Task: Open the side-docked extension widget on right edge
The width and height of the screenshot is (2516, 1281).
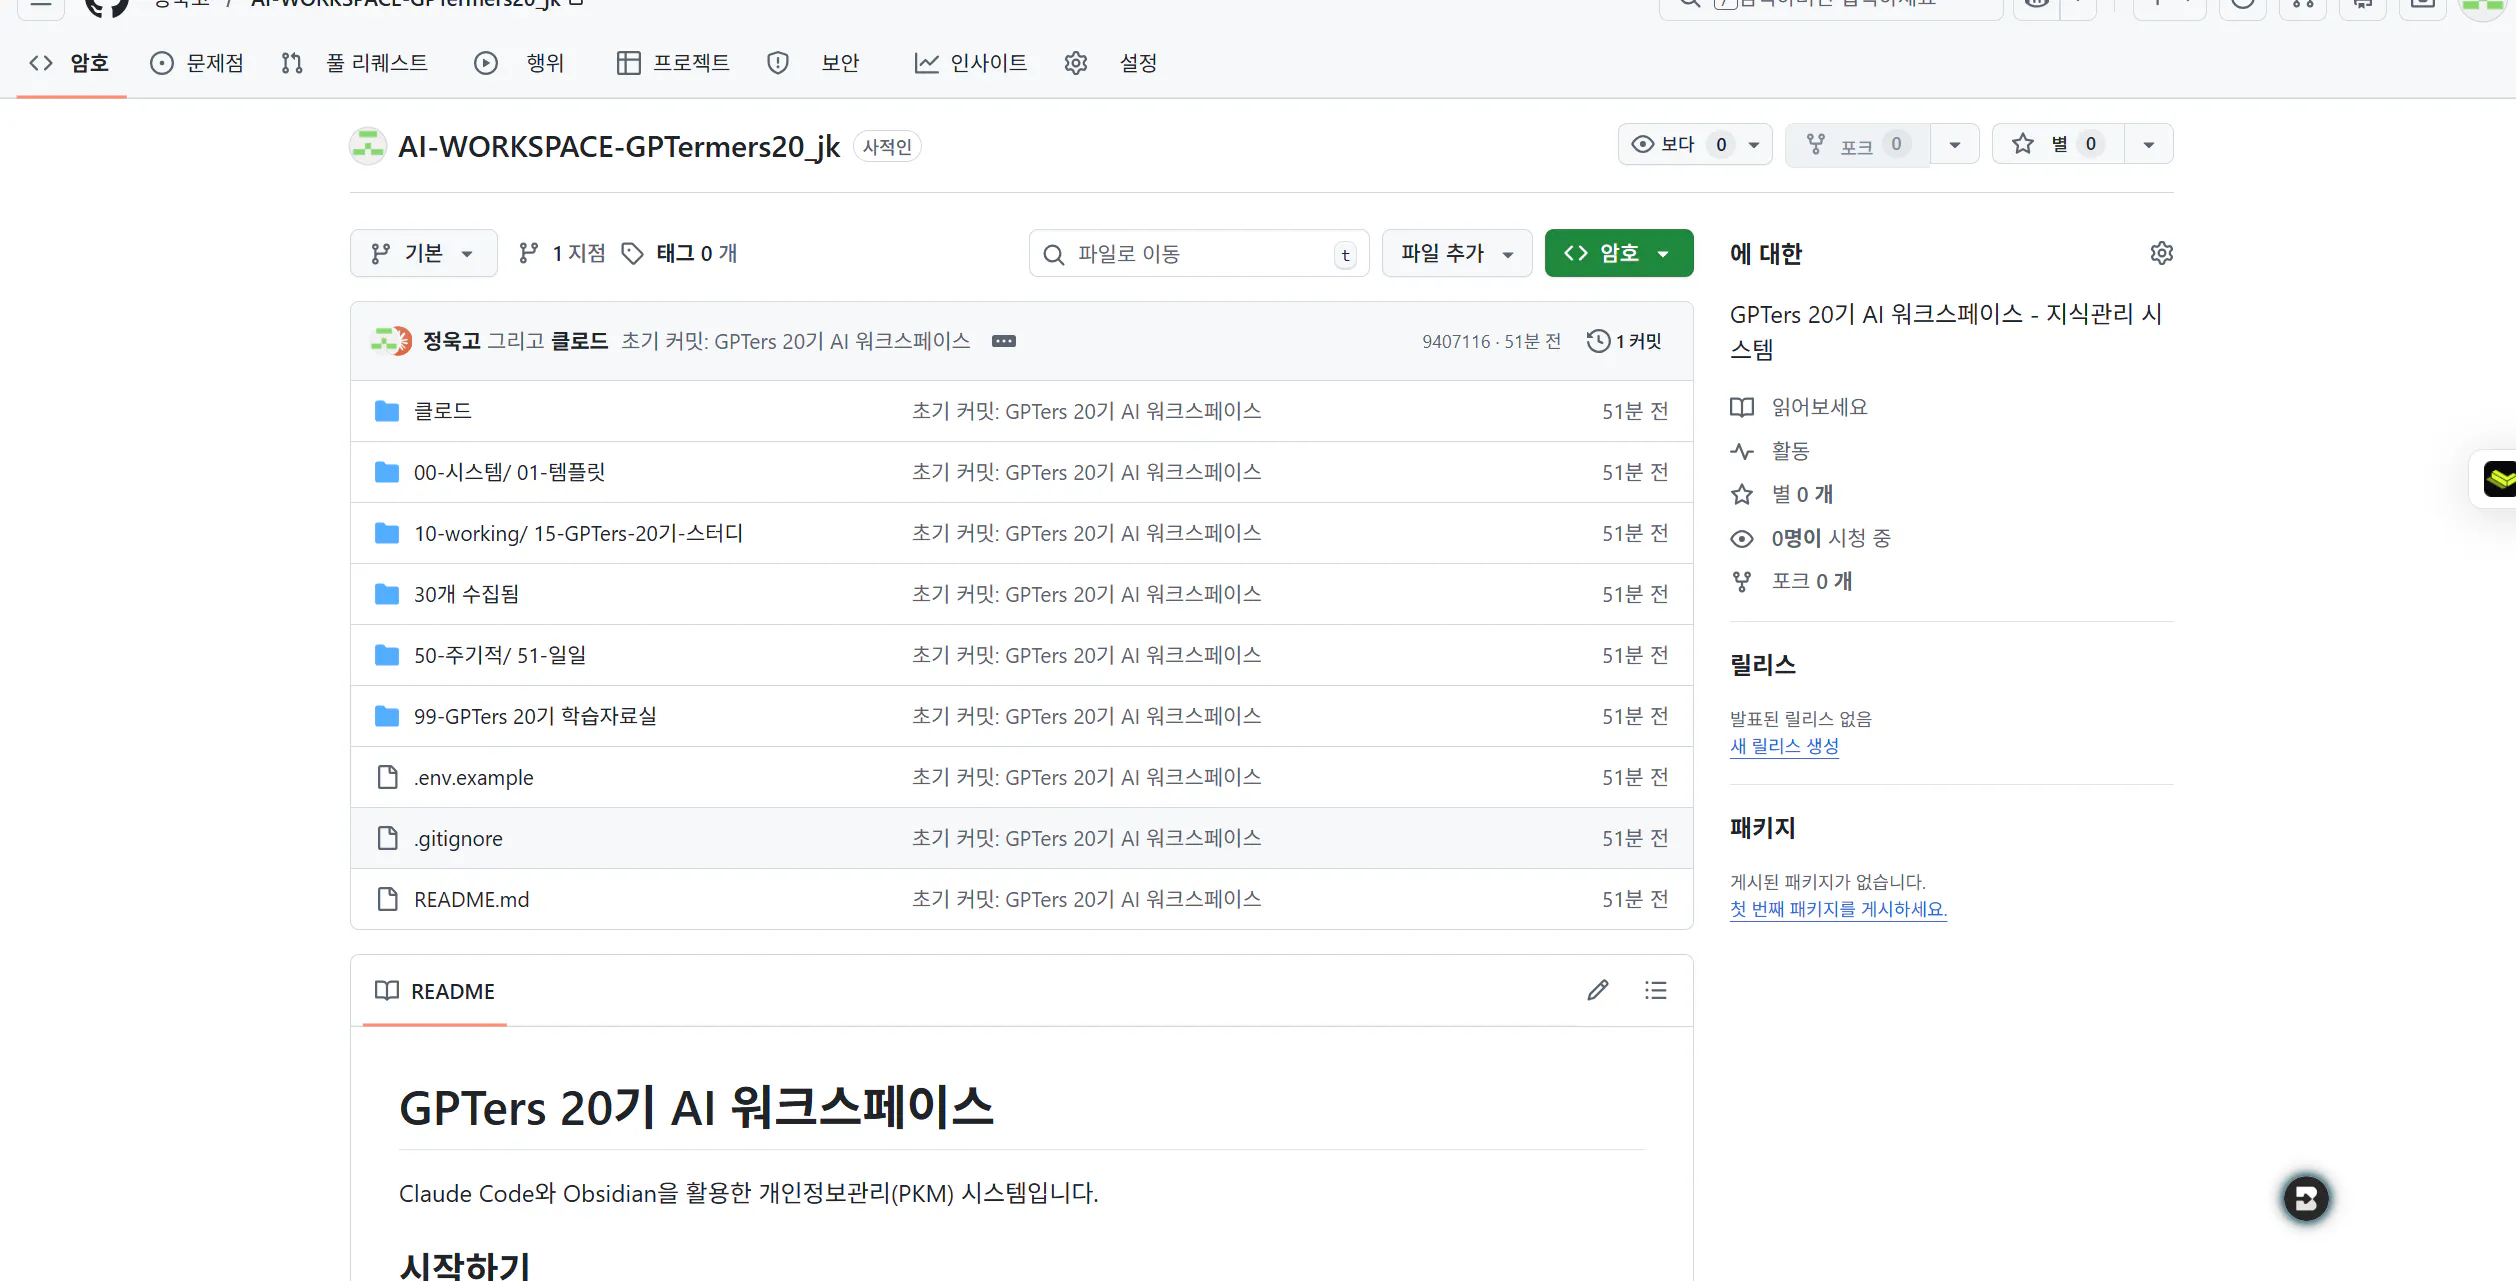Action: pyautogui.click(x=2497, y=479)
